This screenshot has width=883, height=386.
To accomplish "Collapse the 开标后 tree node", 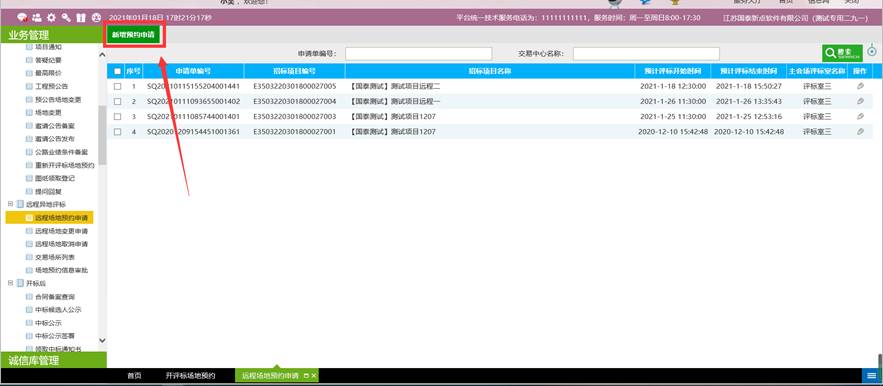I will point(10,283).
